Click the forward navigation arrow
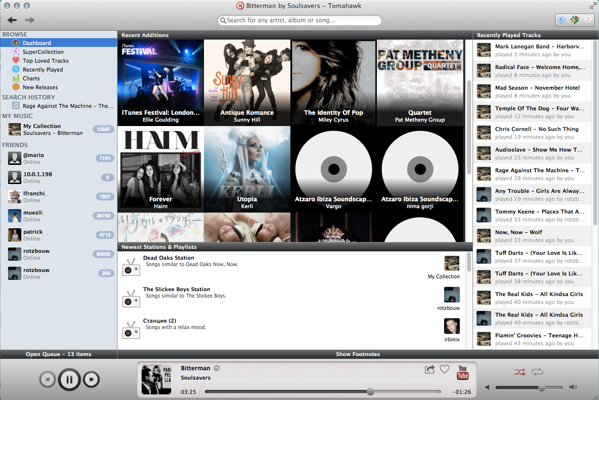This screenshot has width=599, height=450. (29, 20)
